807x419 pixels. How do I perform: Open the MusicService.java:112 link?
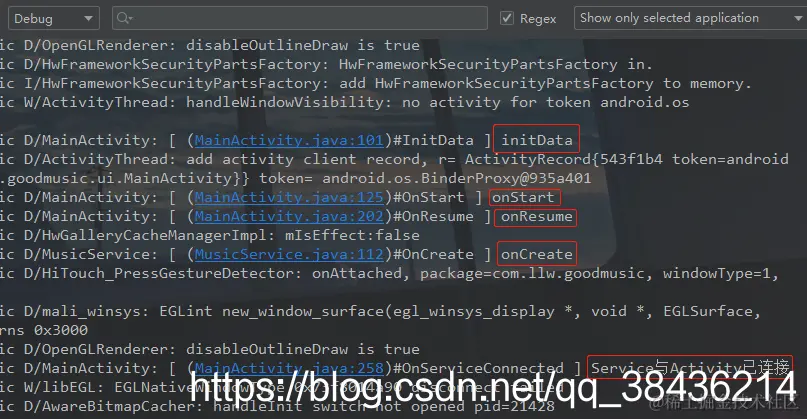click(289, 254)
